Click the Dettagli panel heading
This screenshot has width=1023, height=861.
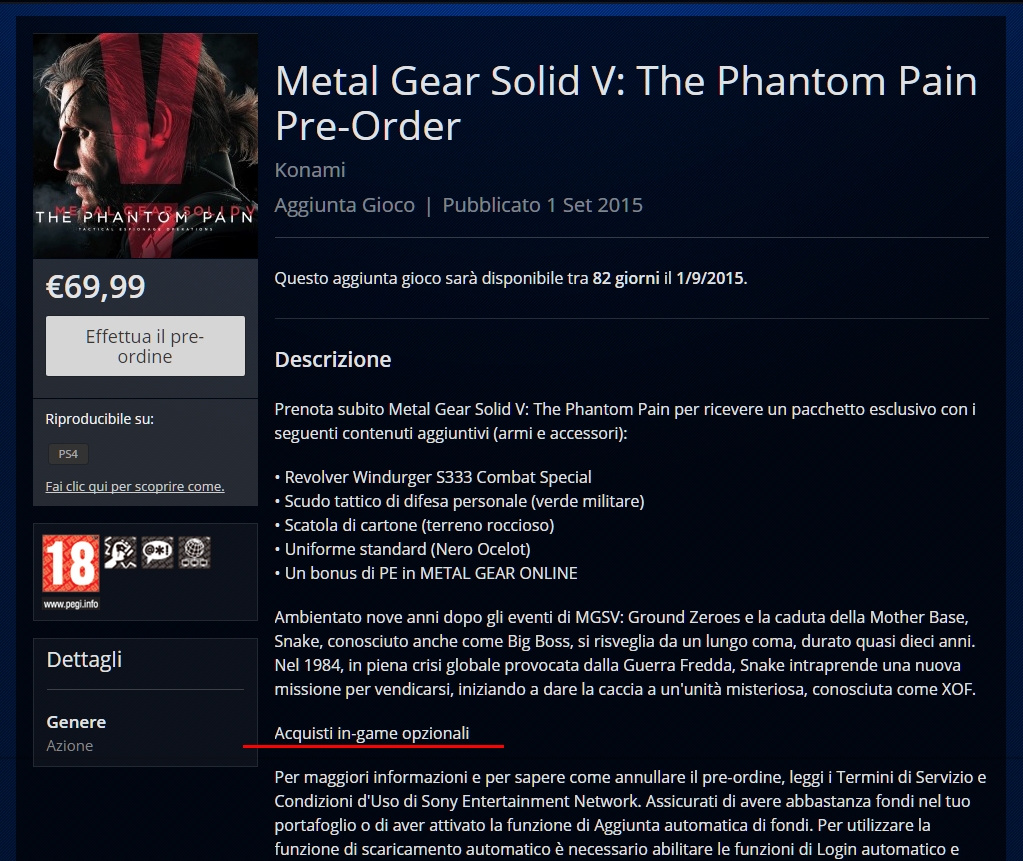pyautogui.click(x=84, y=659)
